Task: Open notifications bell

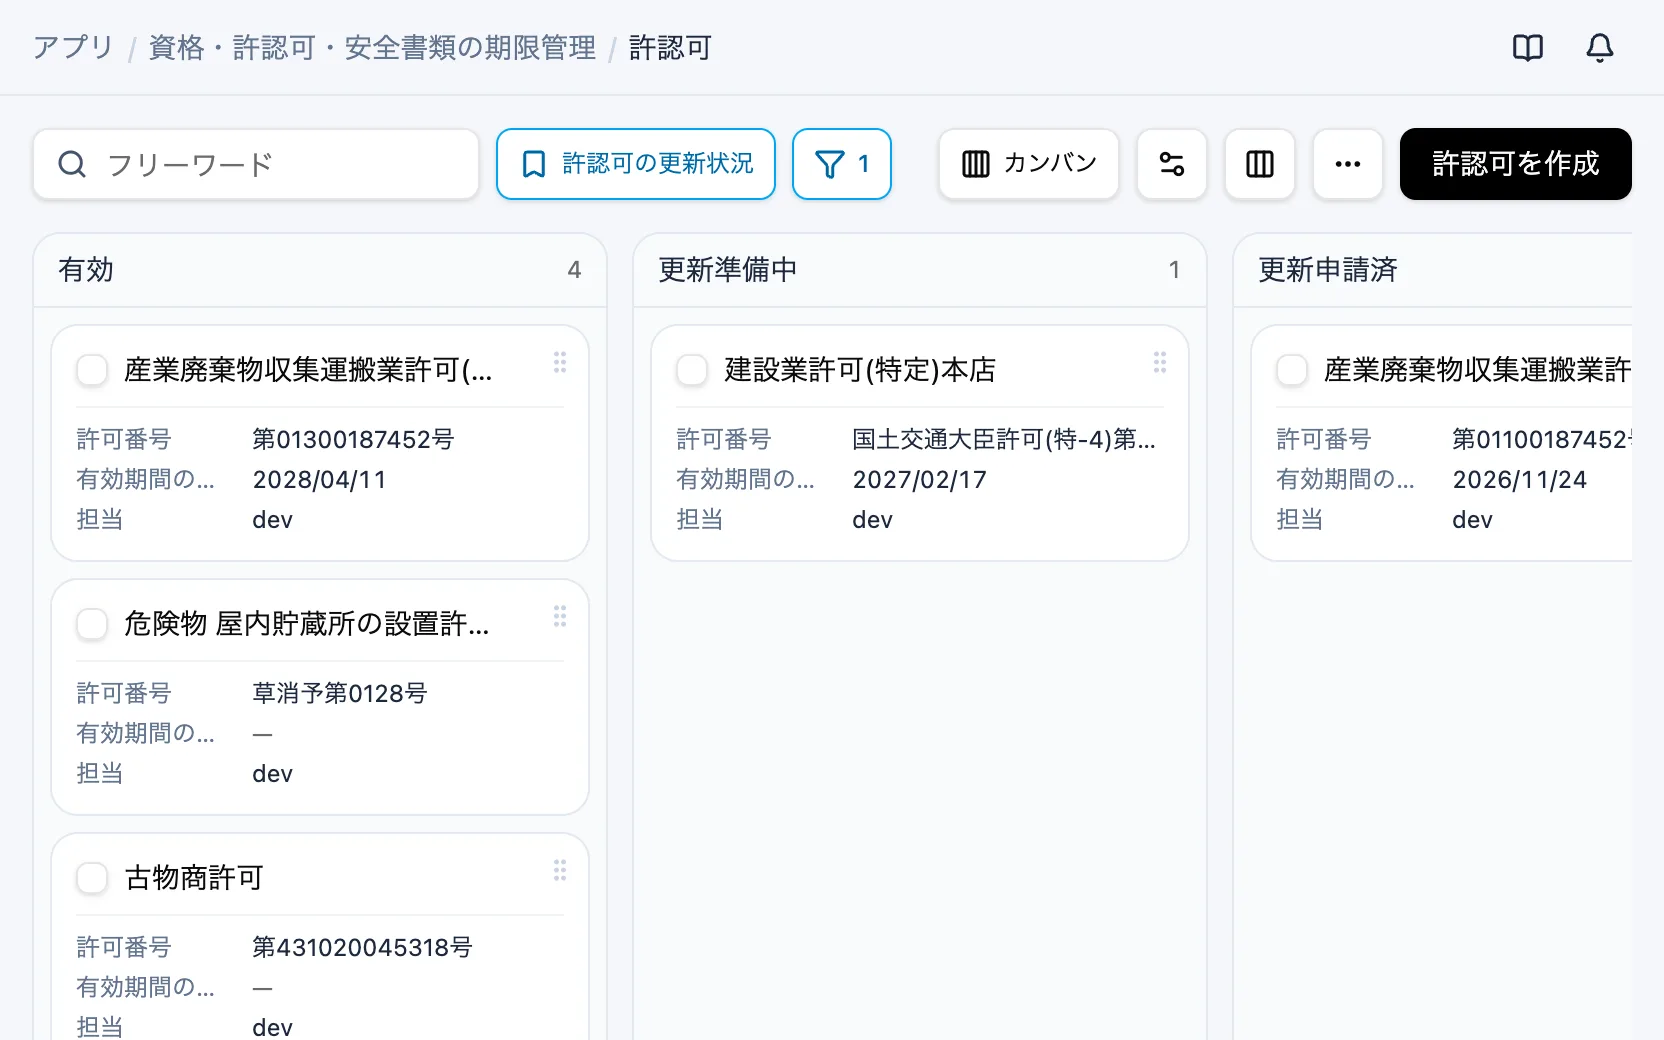Action: click(1600, 48)
